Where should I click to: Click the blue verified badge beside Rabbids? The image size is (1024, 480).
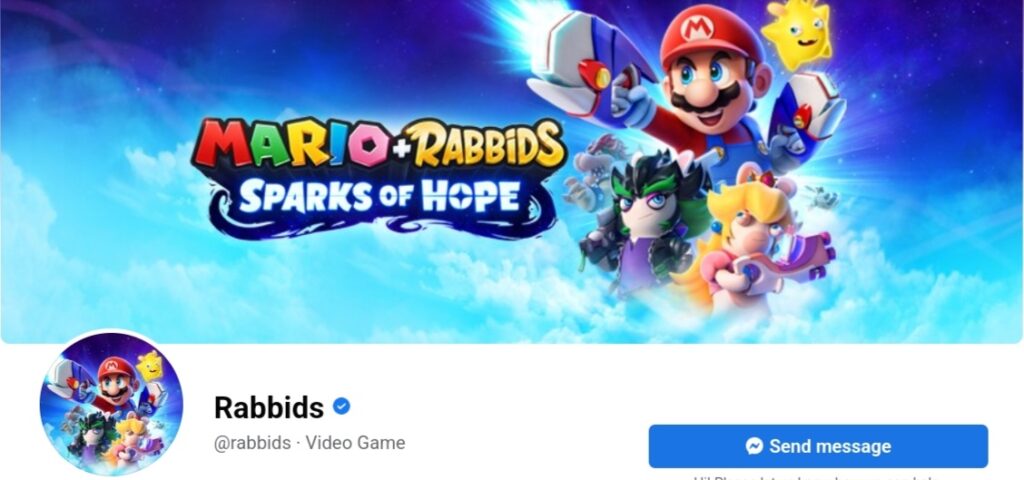coord(341,406)
